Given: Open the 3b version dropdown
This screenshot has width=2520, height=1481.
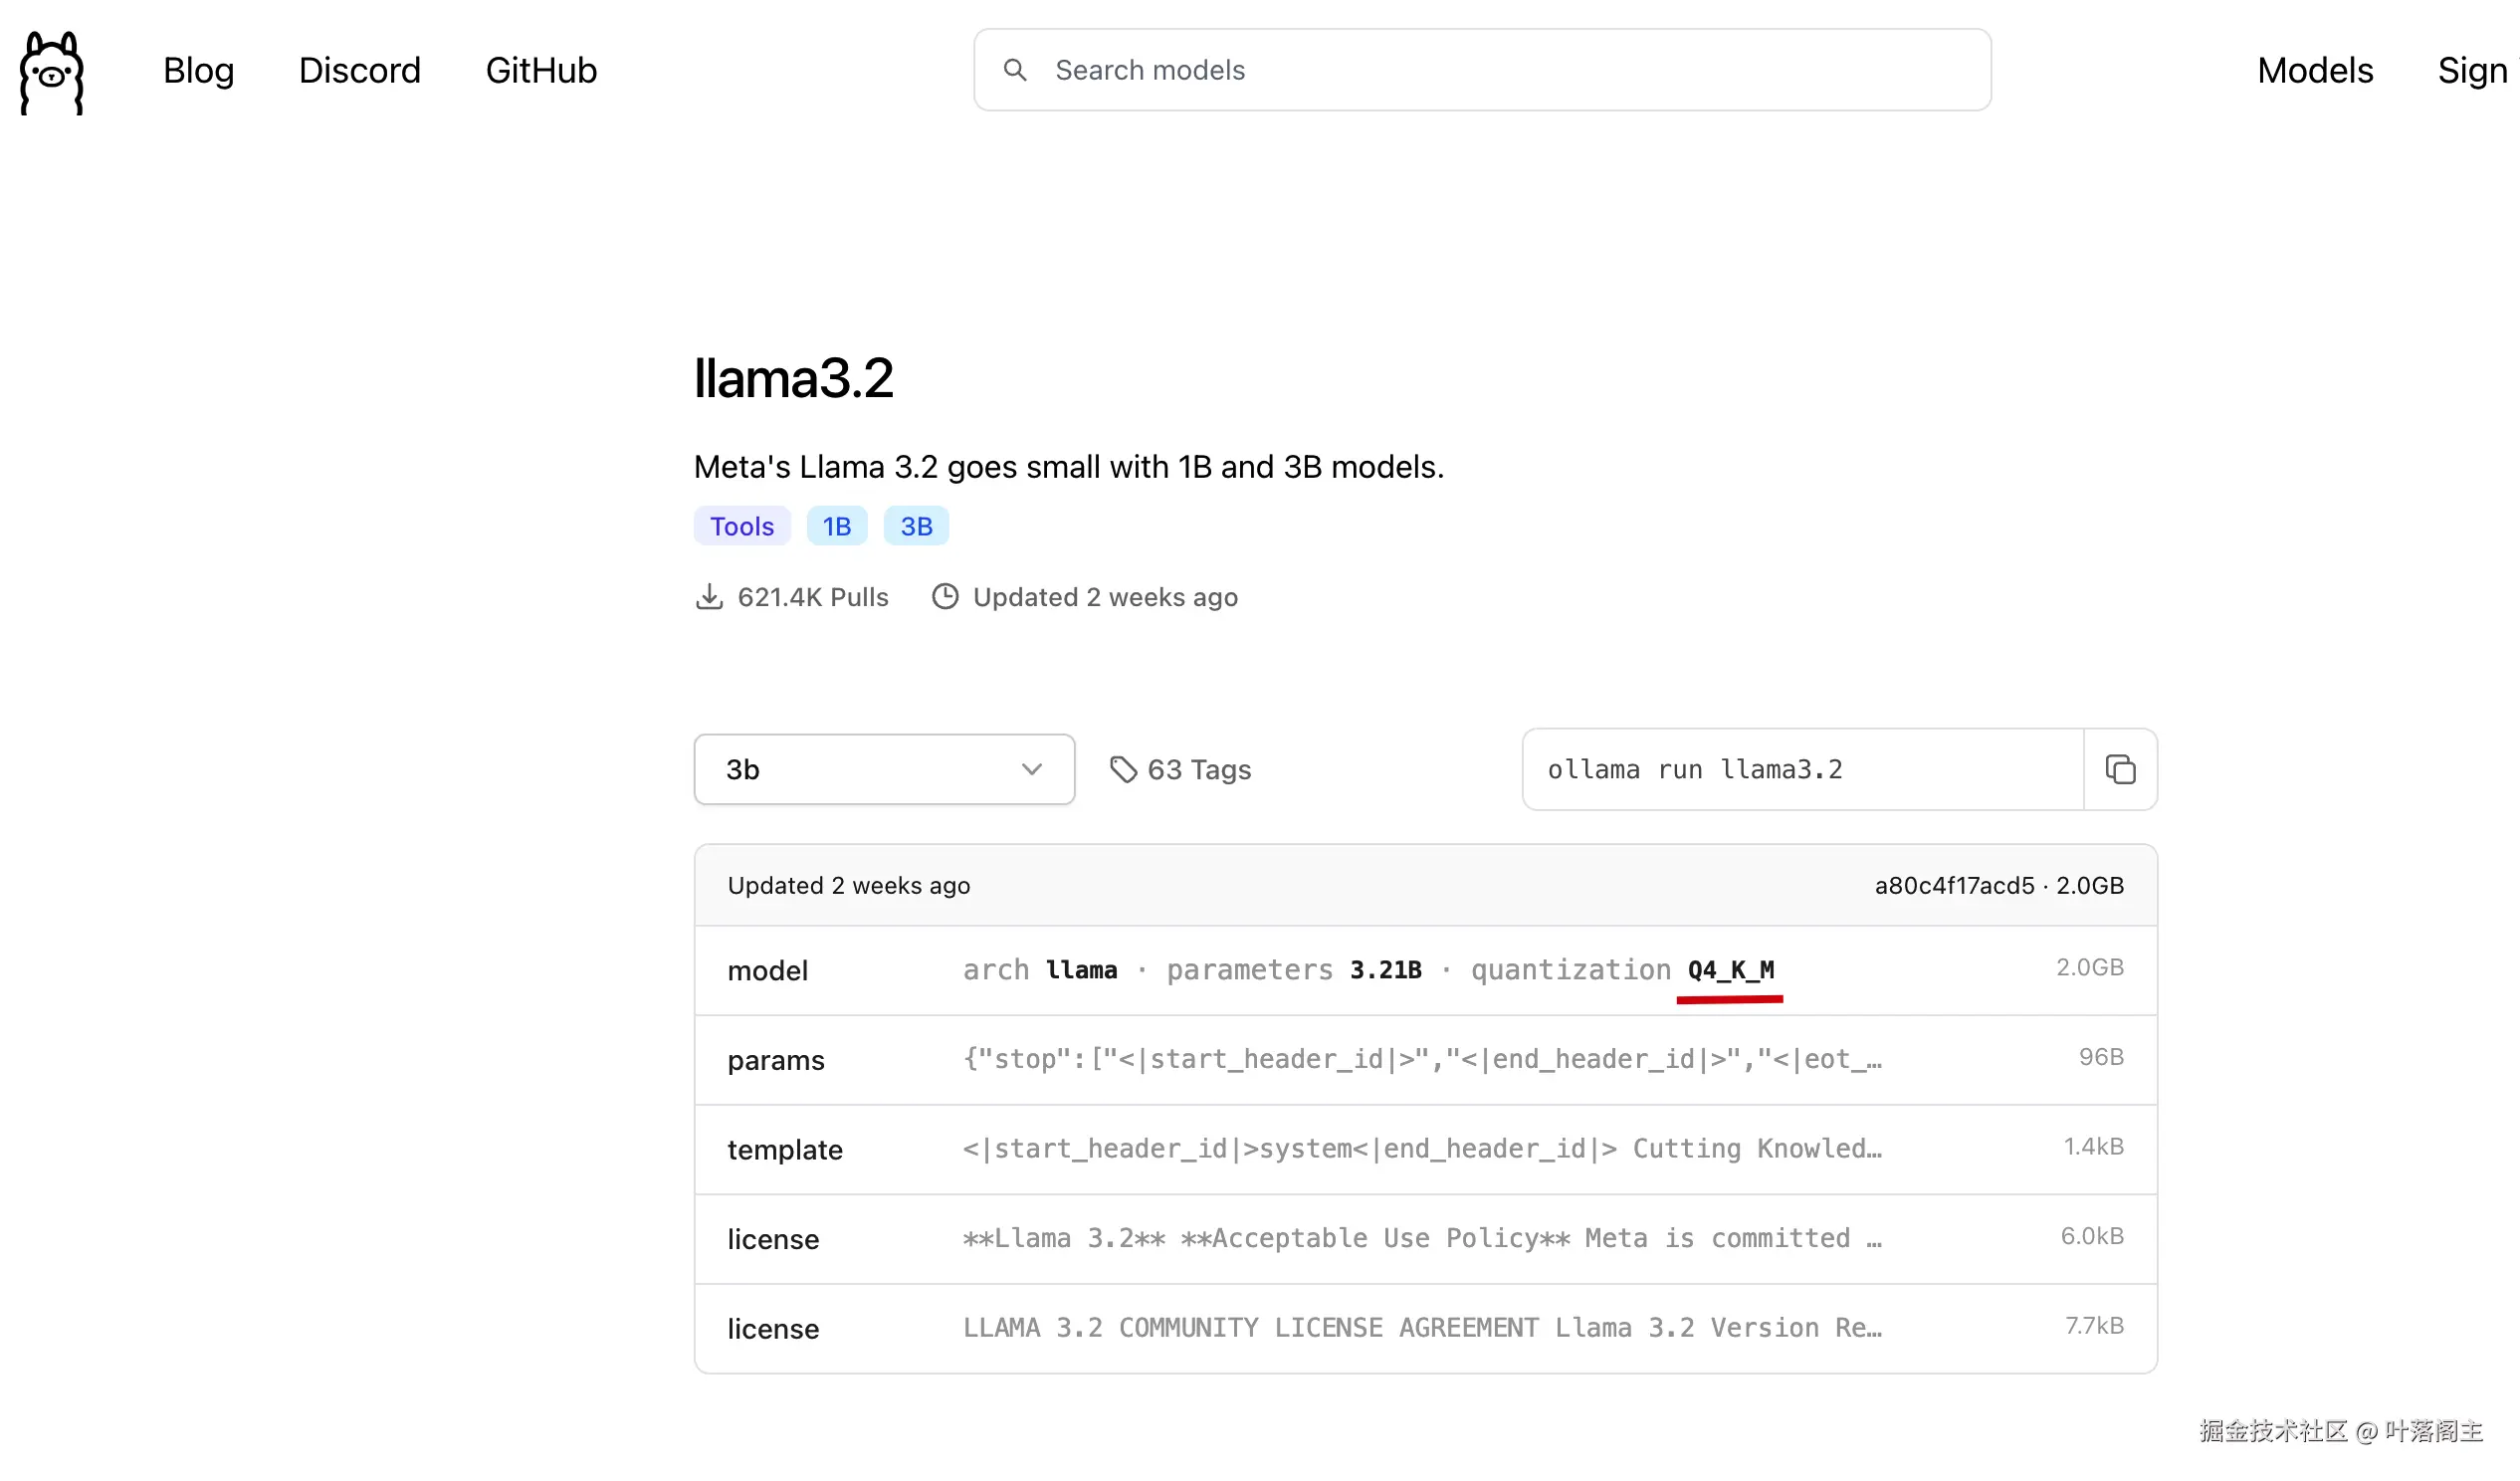Looking at the screenshot, I should pyautogui.click(x=883, y=769).
